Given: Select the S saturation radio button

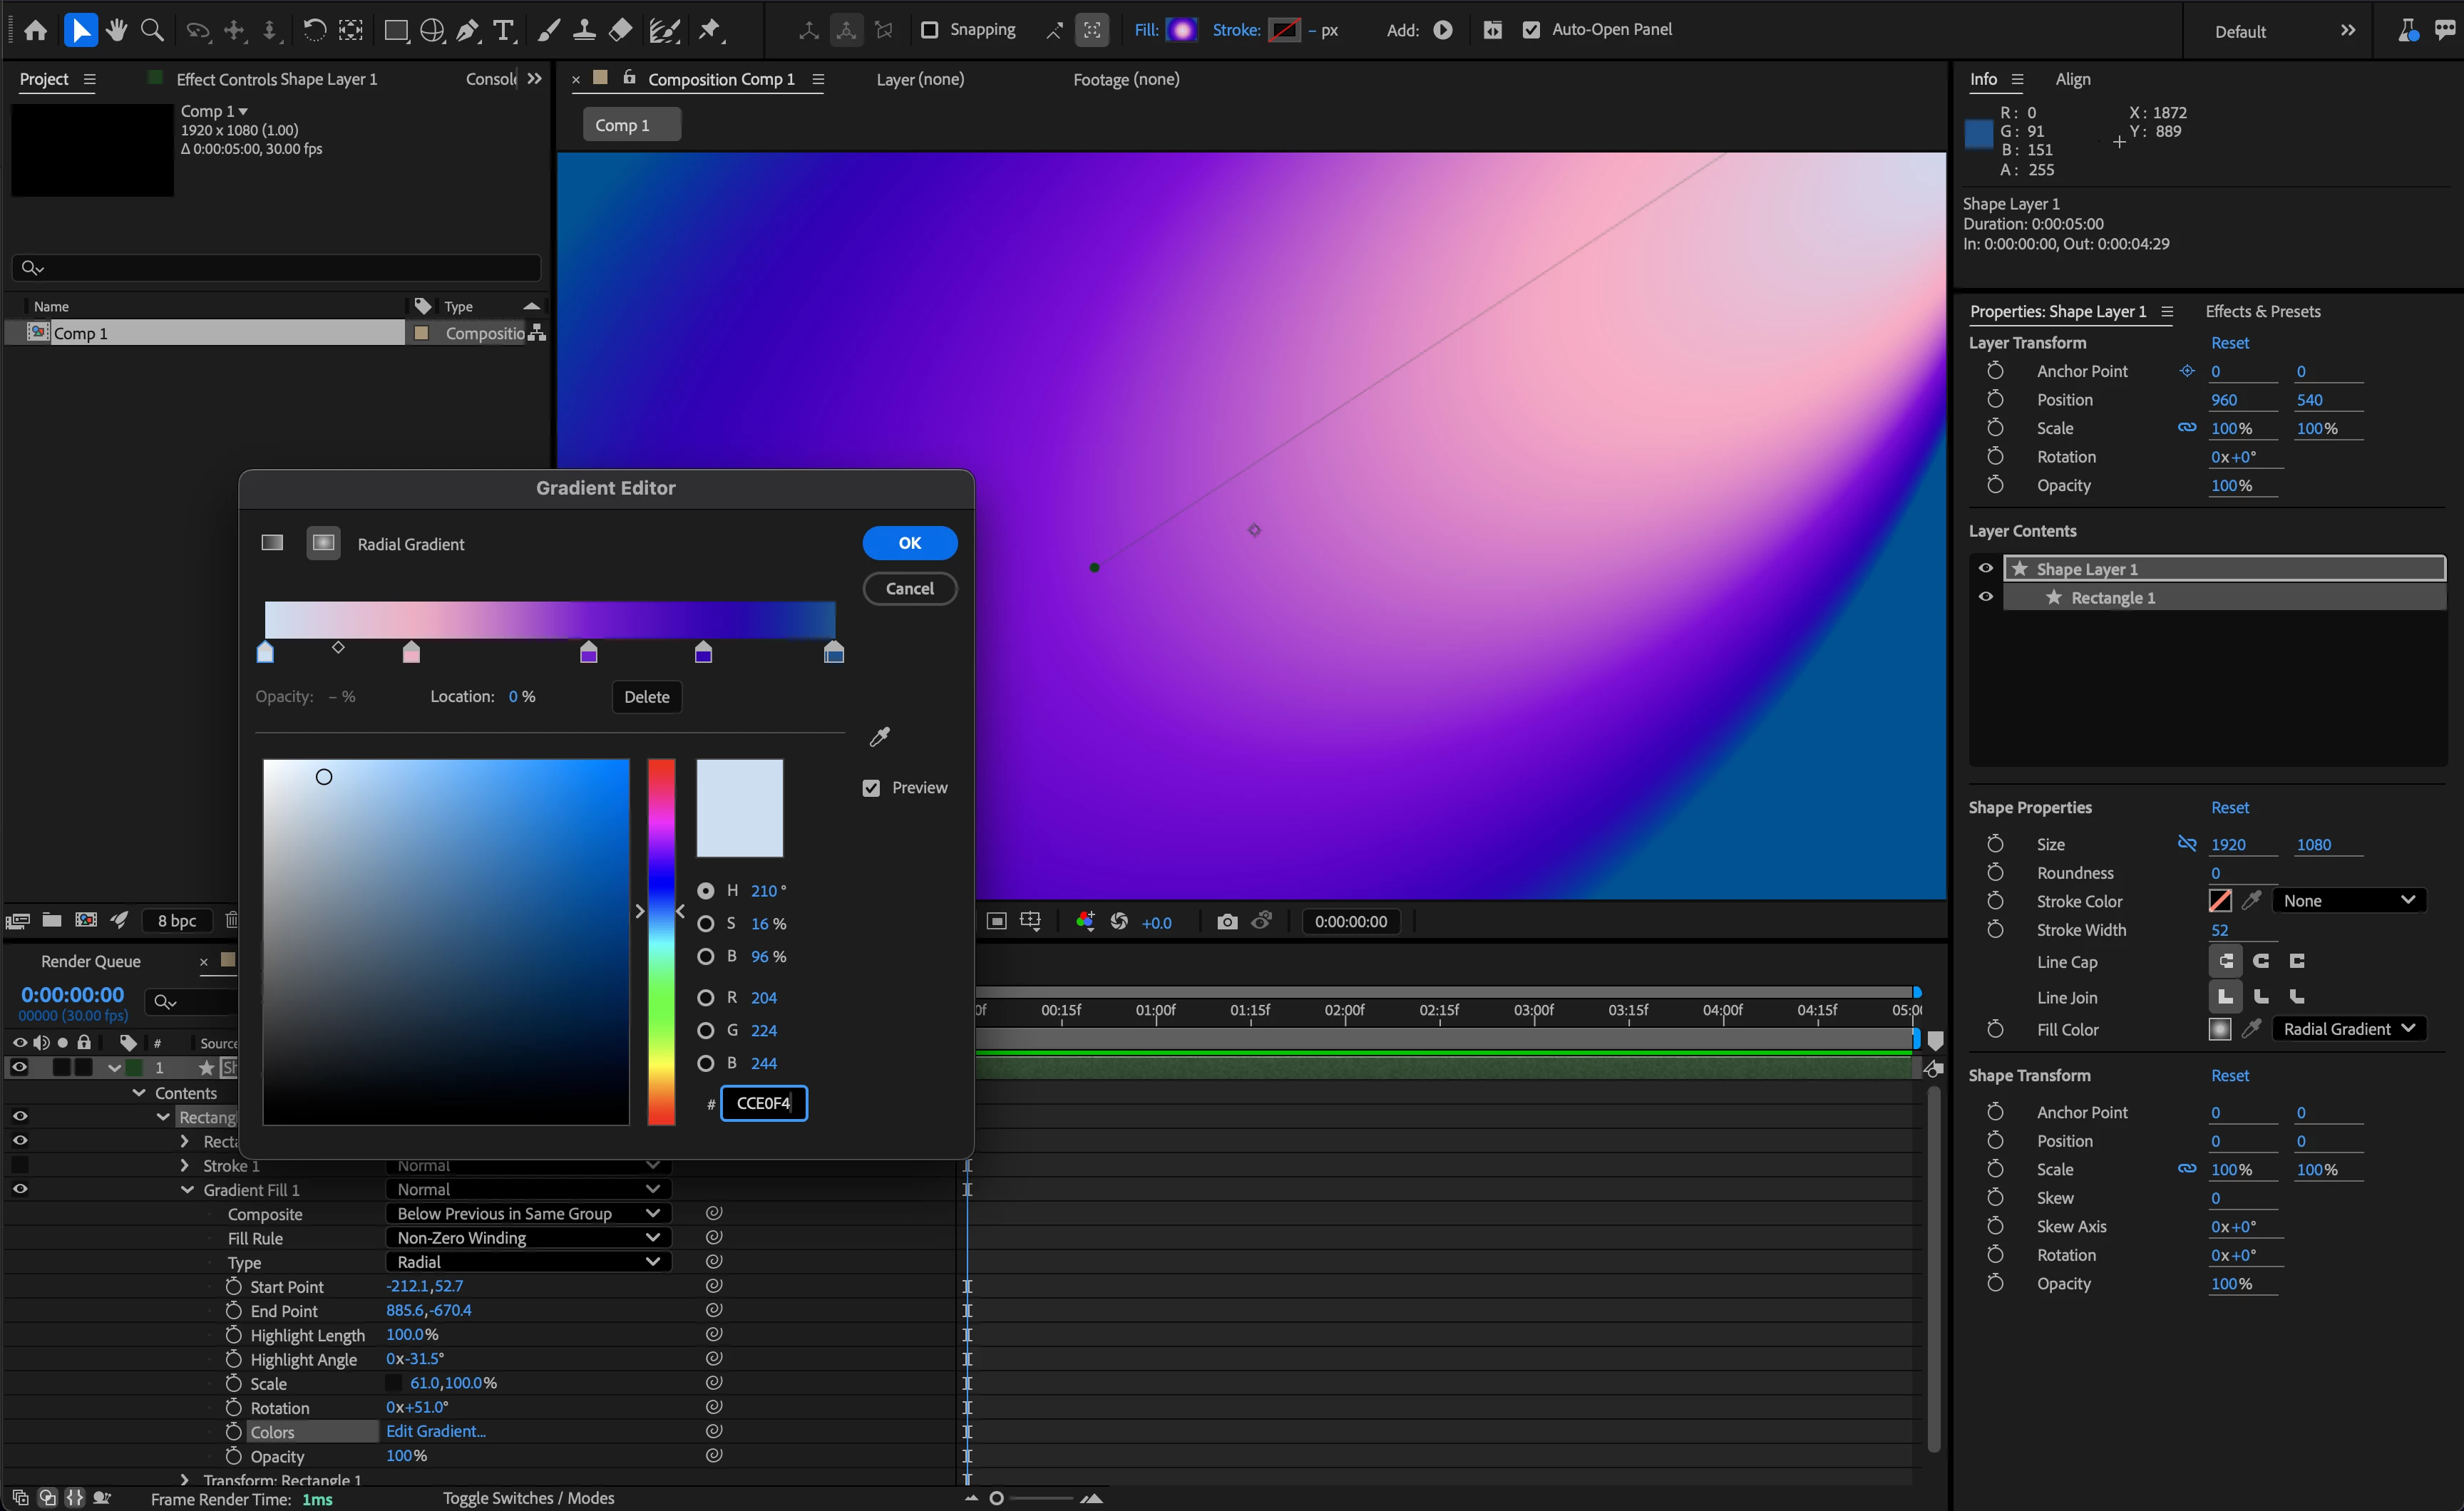Looking at the screenshot, I should (x=706, y=923).
